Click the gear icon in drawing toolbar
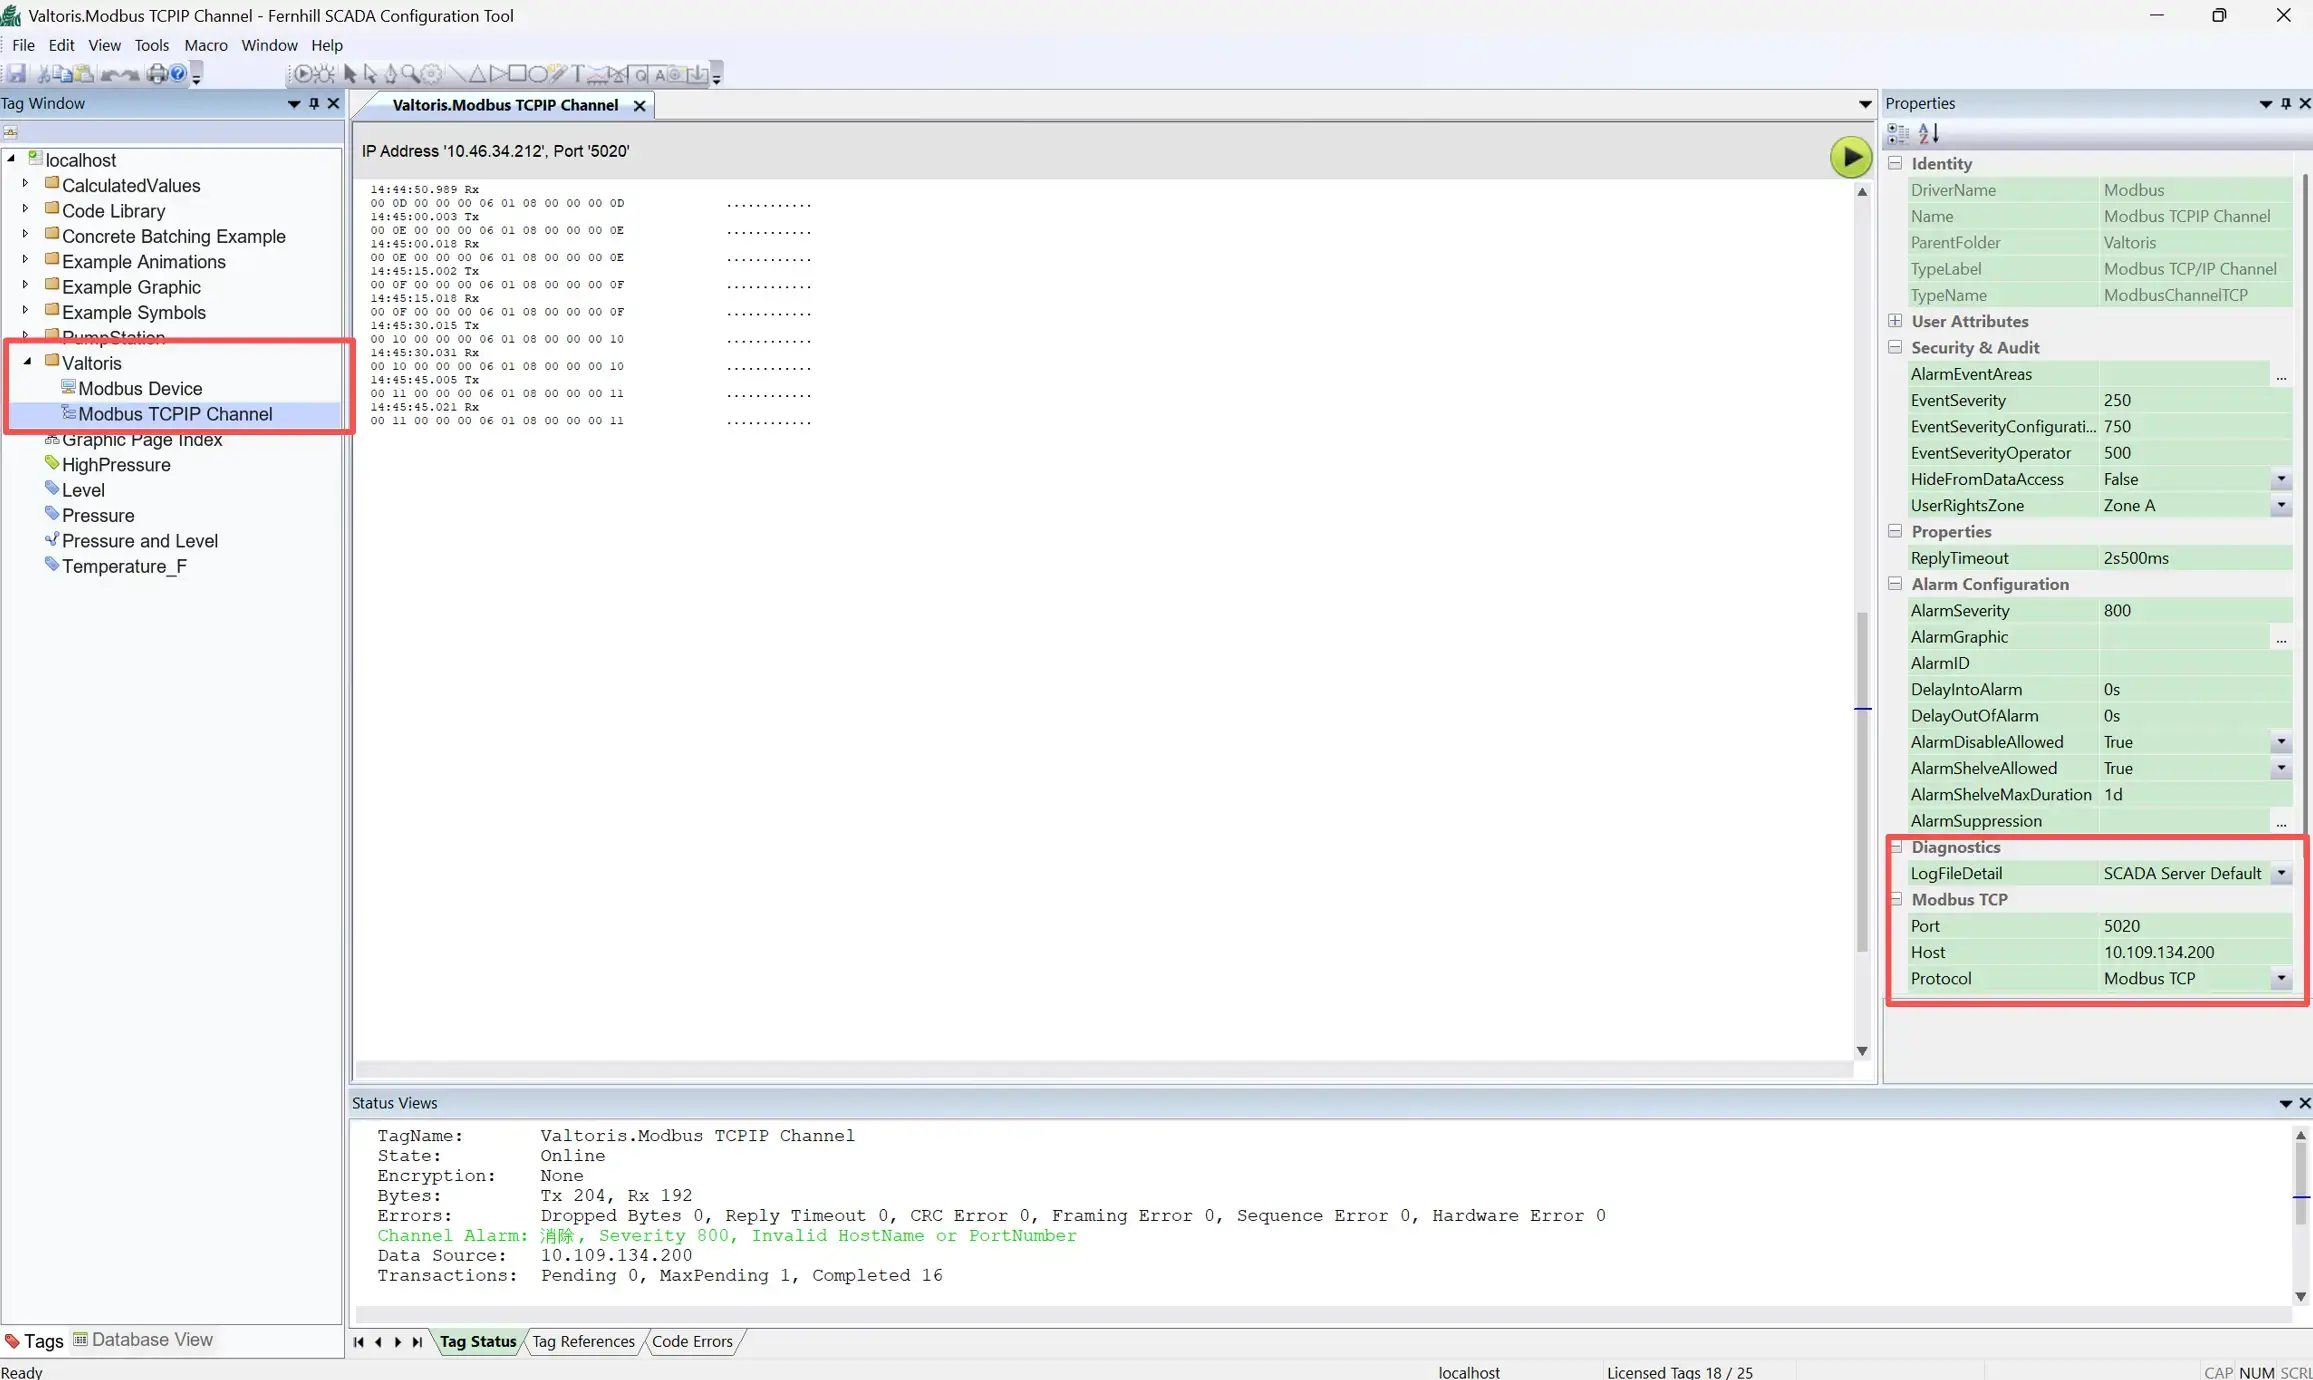2313x1380 pixels. [x=431, y=74]
